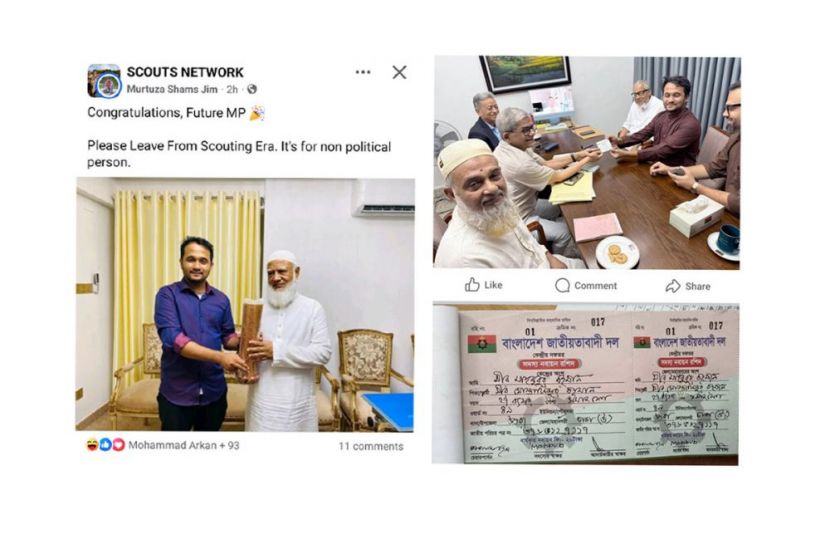This screenshot has width=830, height=544.
Task: Click the party popper emoji in post
Action: click(x=257, y=113)
